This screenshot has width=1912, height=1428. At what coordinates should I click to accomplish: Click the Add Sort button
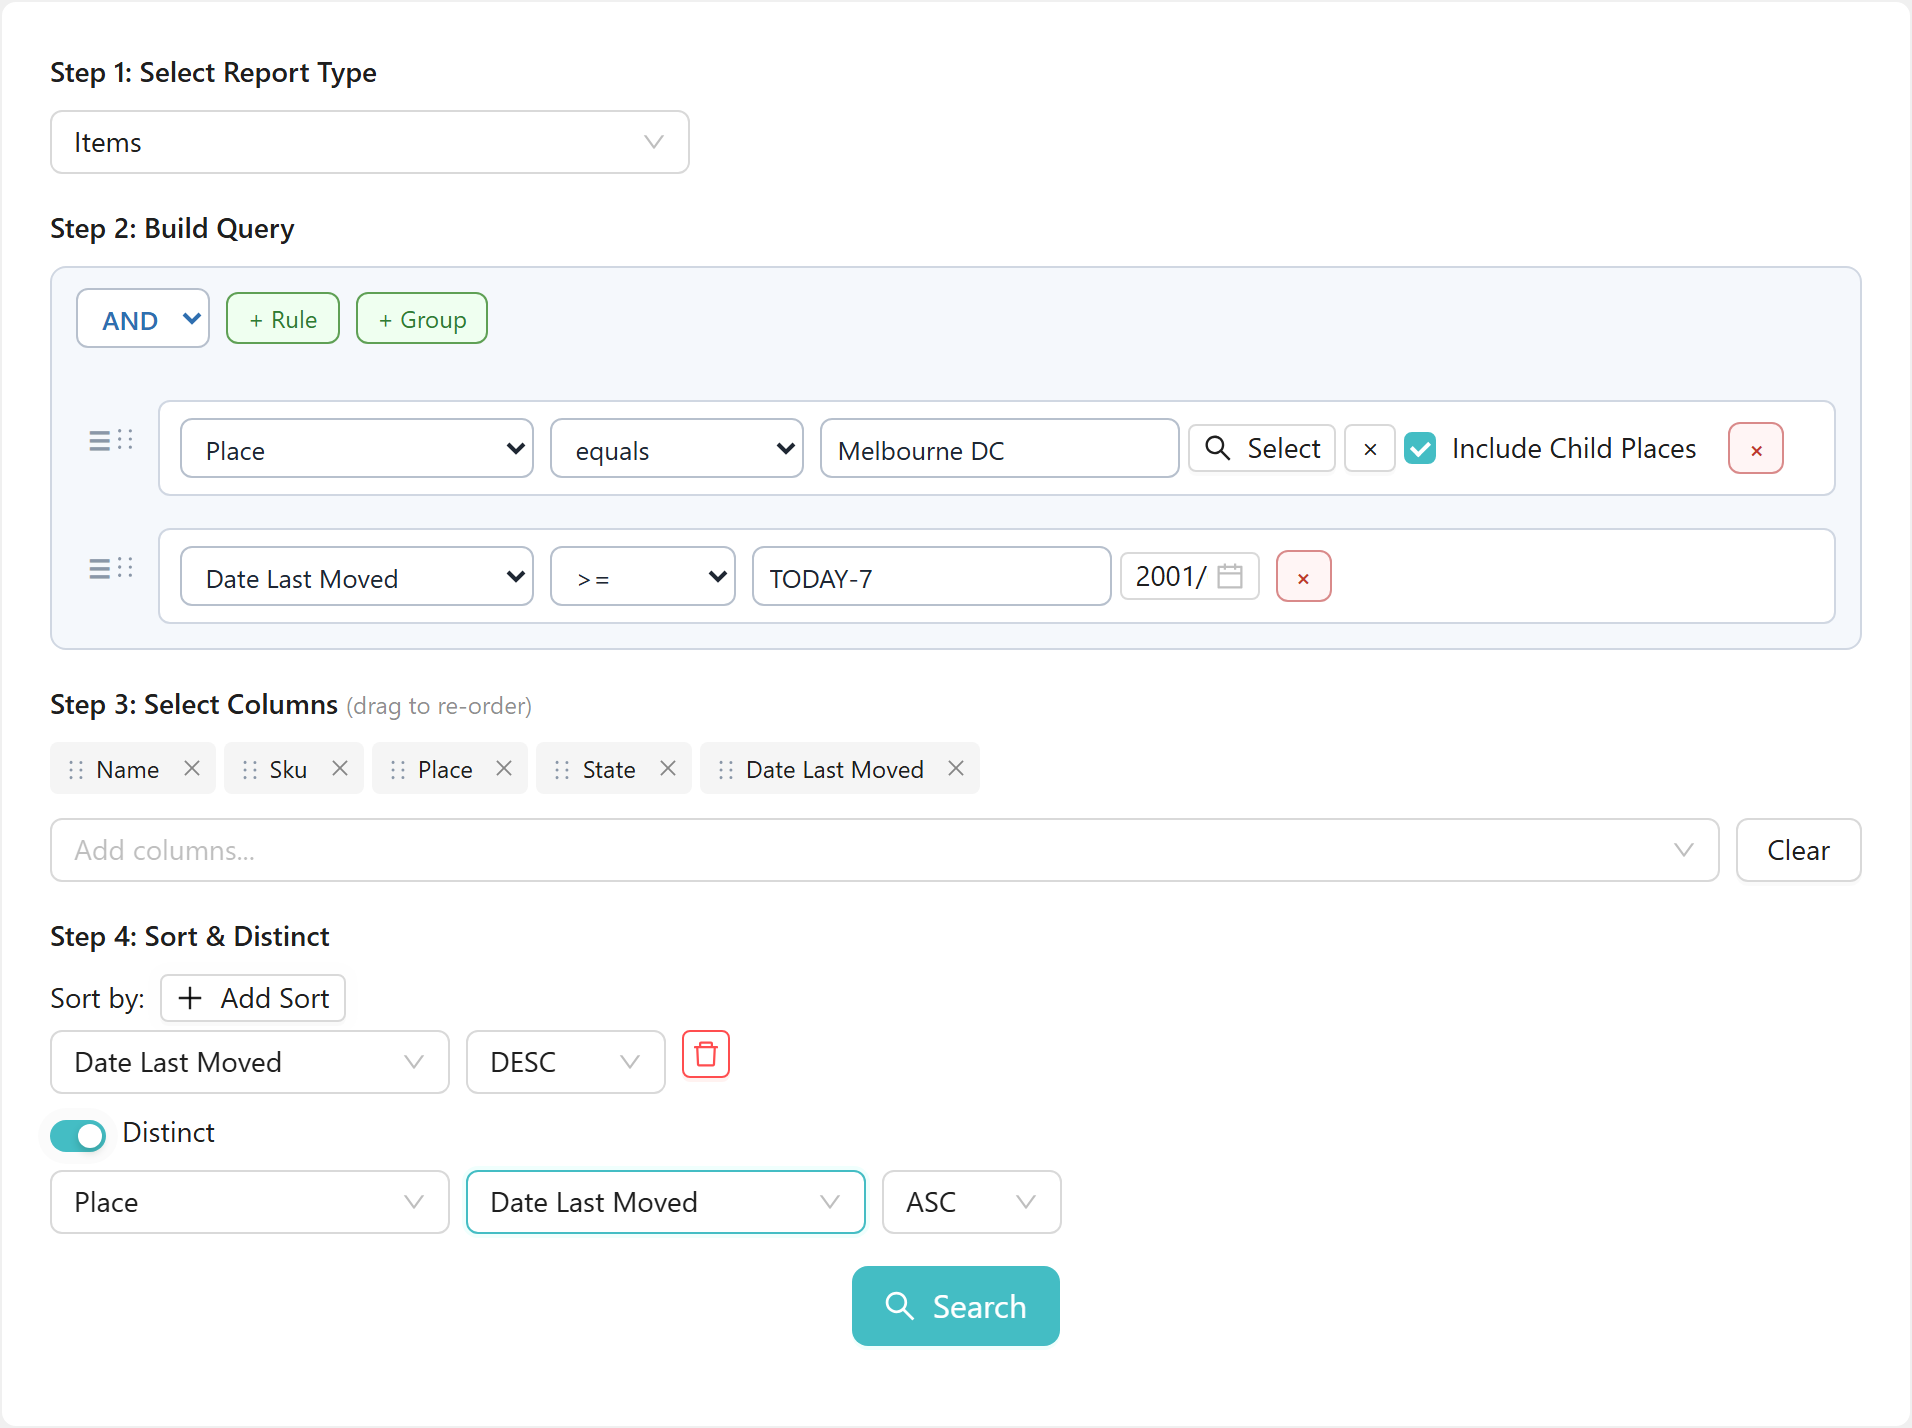point(253,998)
